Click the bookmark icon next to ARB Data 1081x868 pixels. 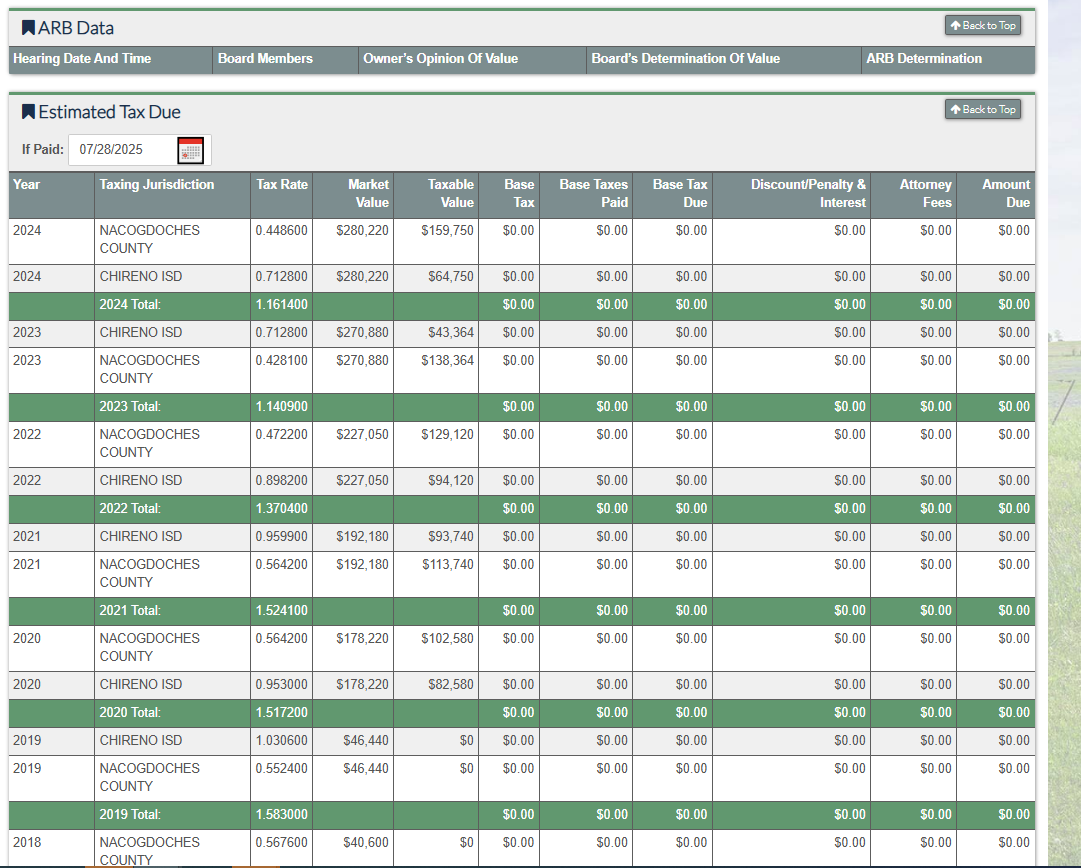pos(28,28)
